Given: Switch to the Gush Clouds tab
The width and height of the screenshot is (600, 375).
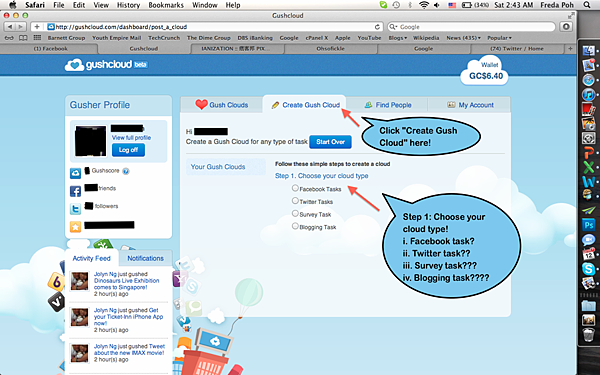Looking at the screenshot, I should (222, 104).
